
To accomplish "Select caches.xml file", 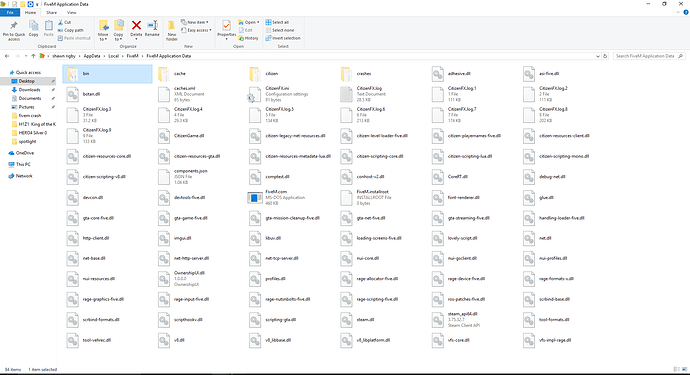I will tap(199, 94).
